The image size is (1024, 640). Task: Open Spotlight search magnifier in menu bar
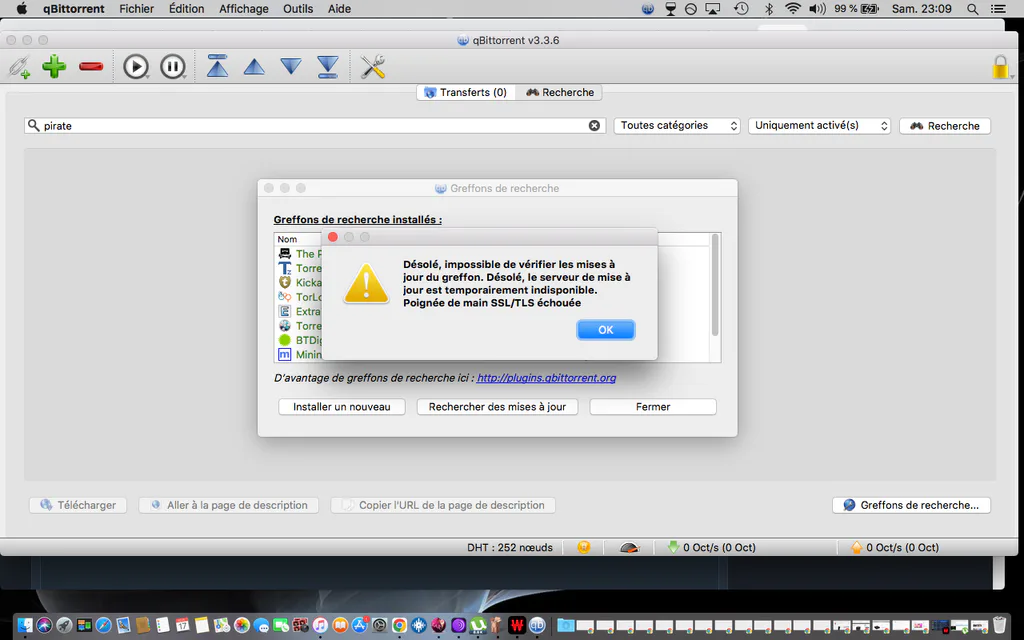click(x=972, y=8)
